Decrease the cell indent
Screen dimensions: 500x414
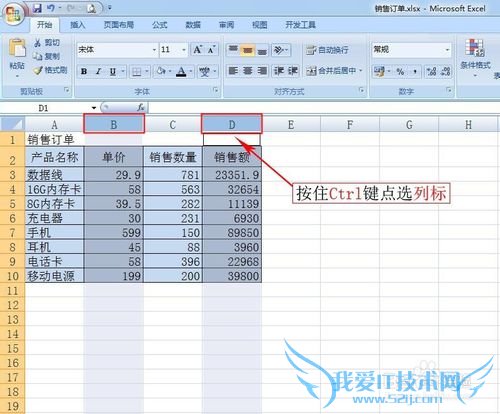coord(279,71)
